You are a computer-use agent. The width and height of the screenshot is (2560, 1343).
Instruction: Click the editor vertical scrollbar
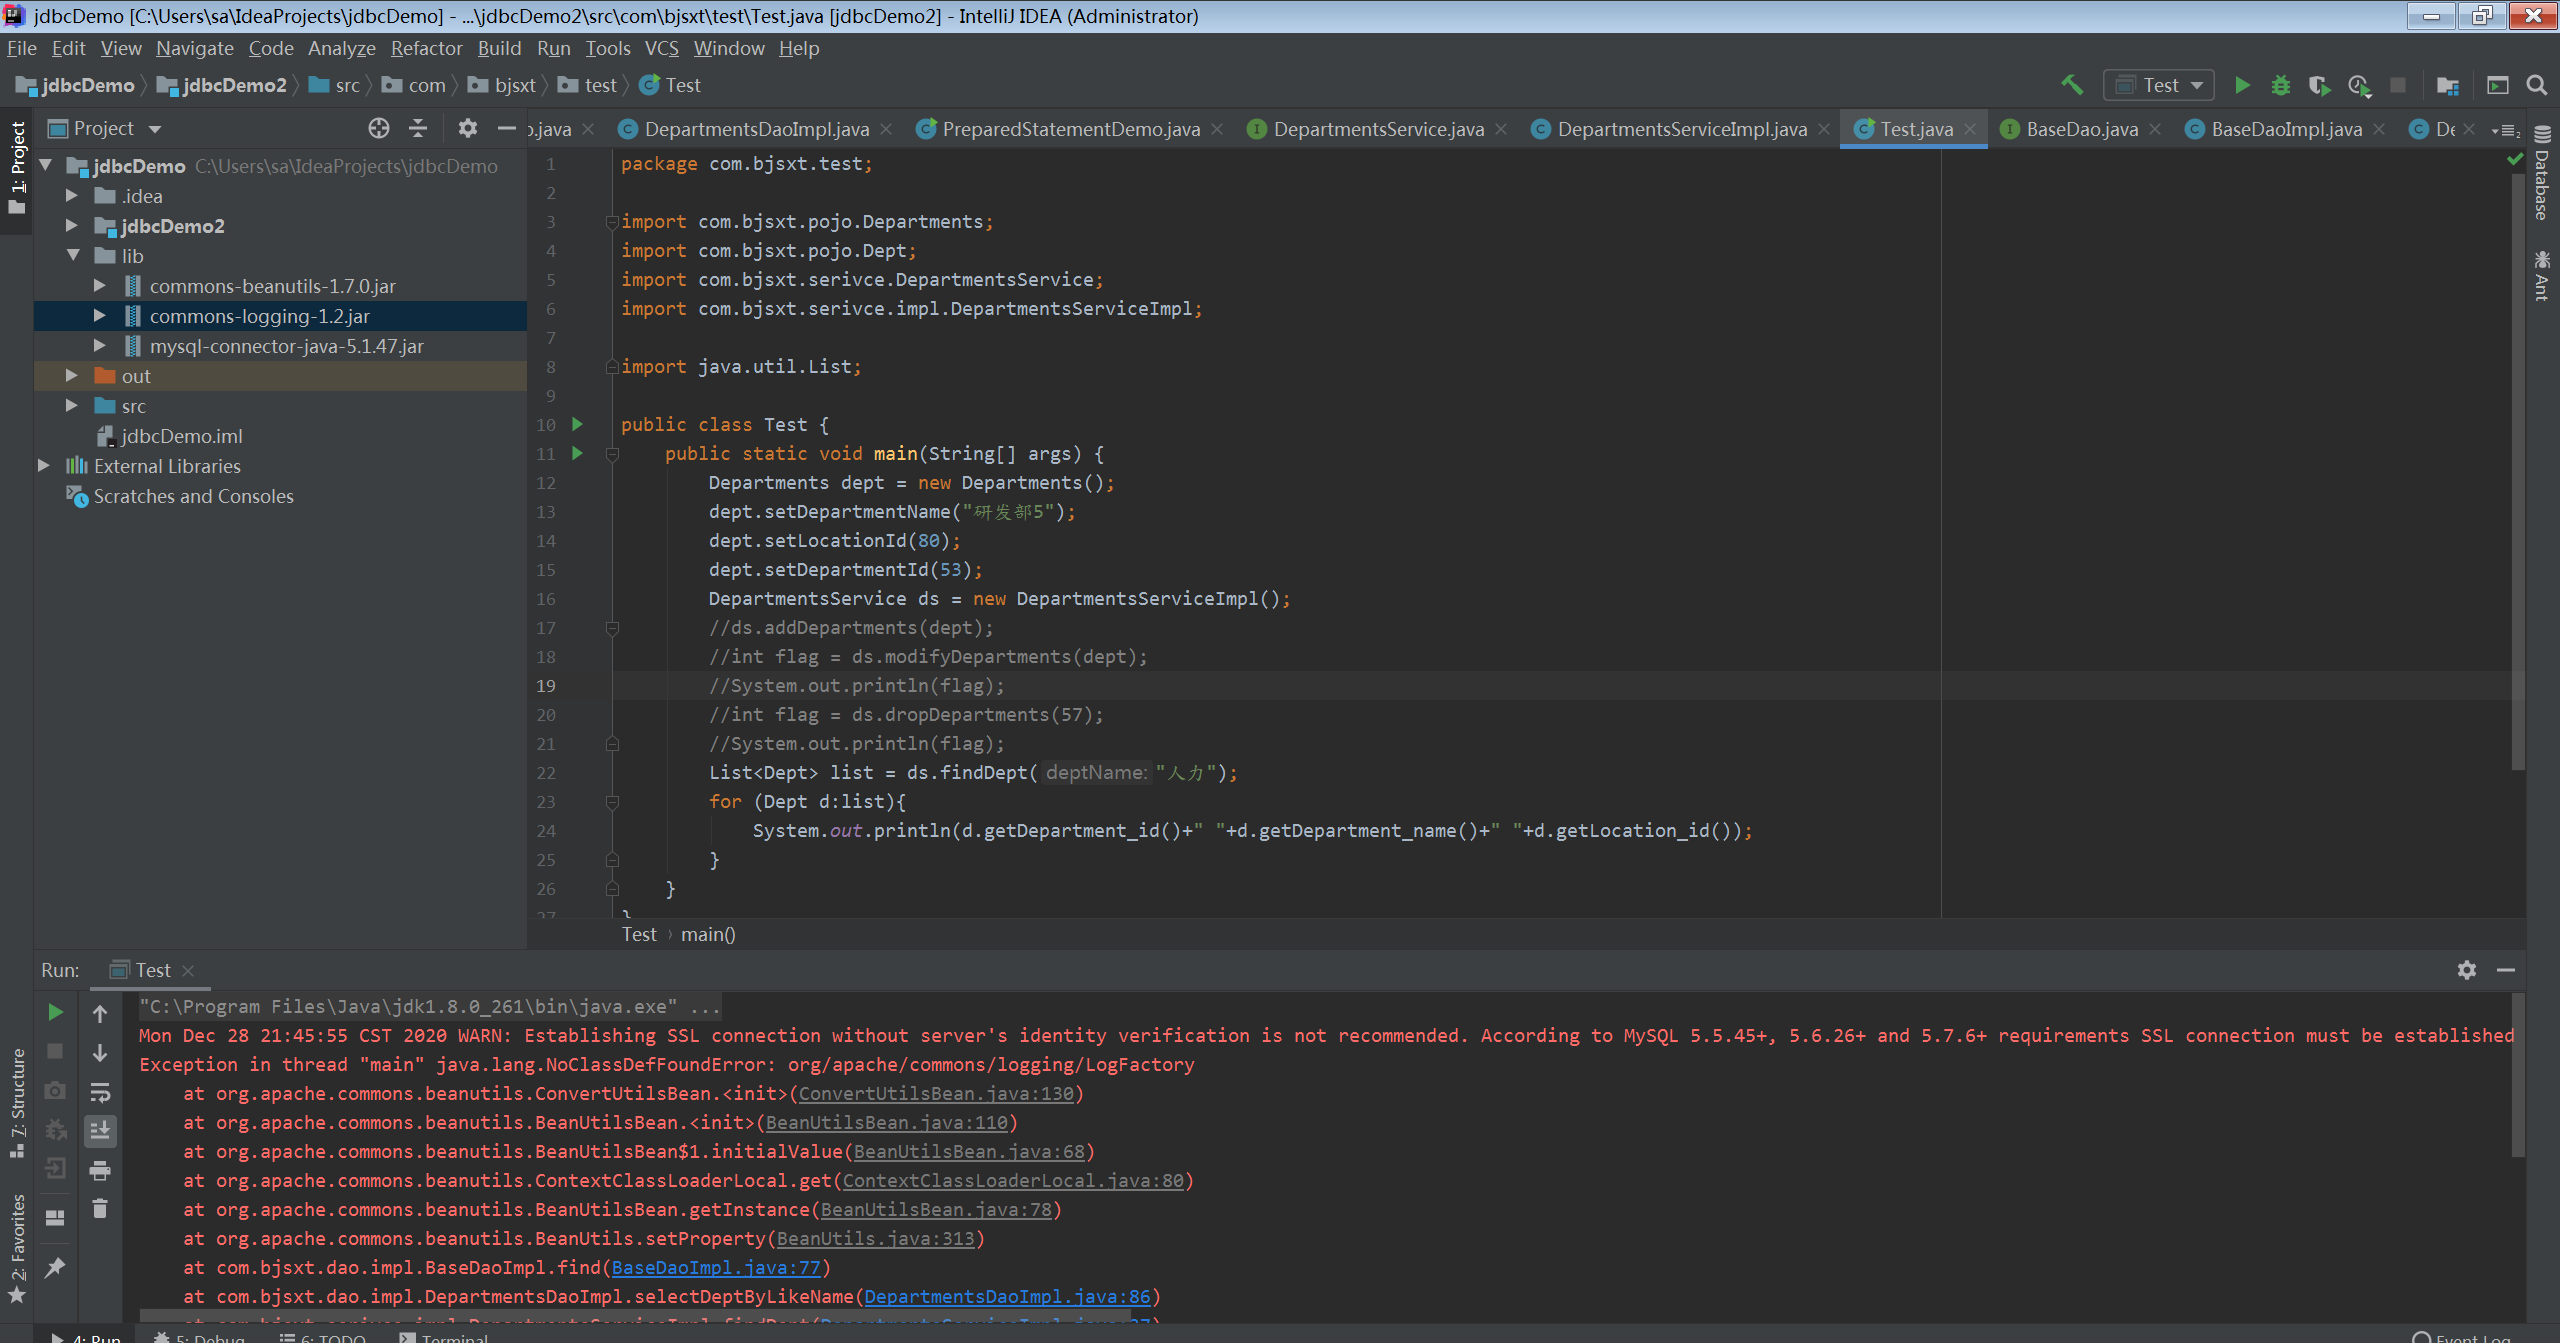[x=2518, y=470]
